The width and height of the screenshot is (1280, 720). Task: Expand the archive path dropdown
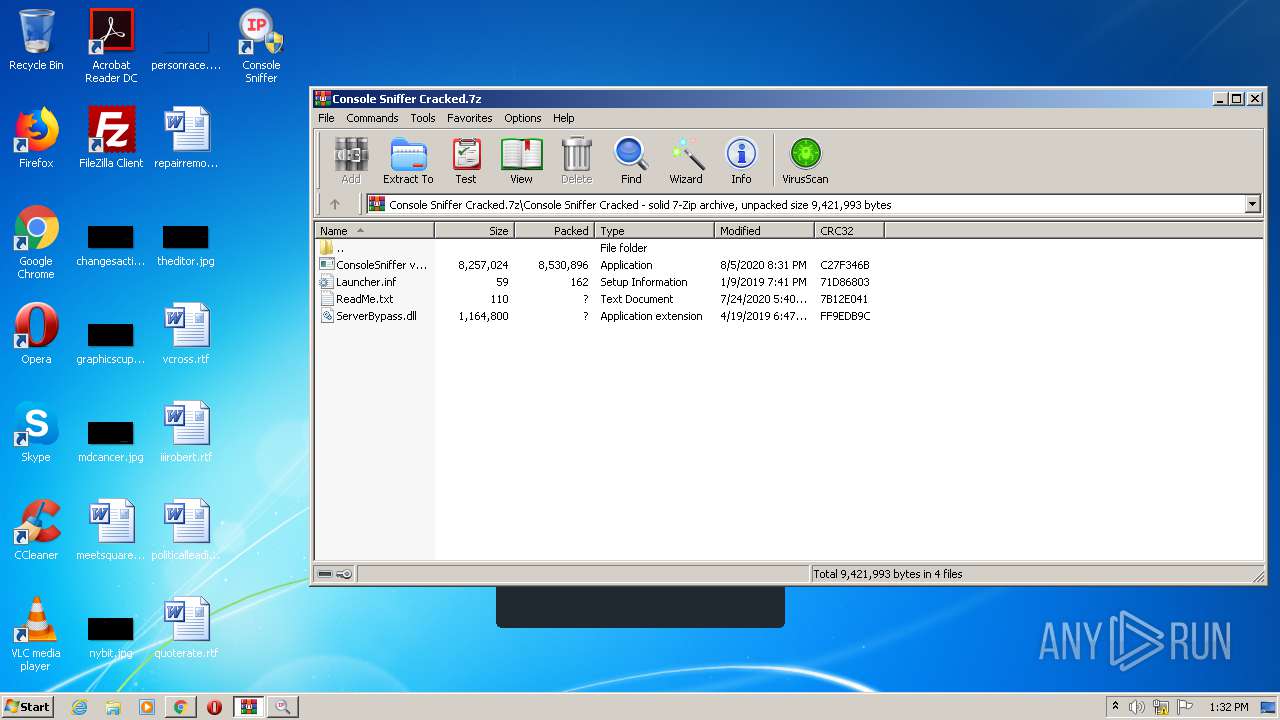coord(1253,204)
